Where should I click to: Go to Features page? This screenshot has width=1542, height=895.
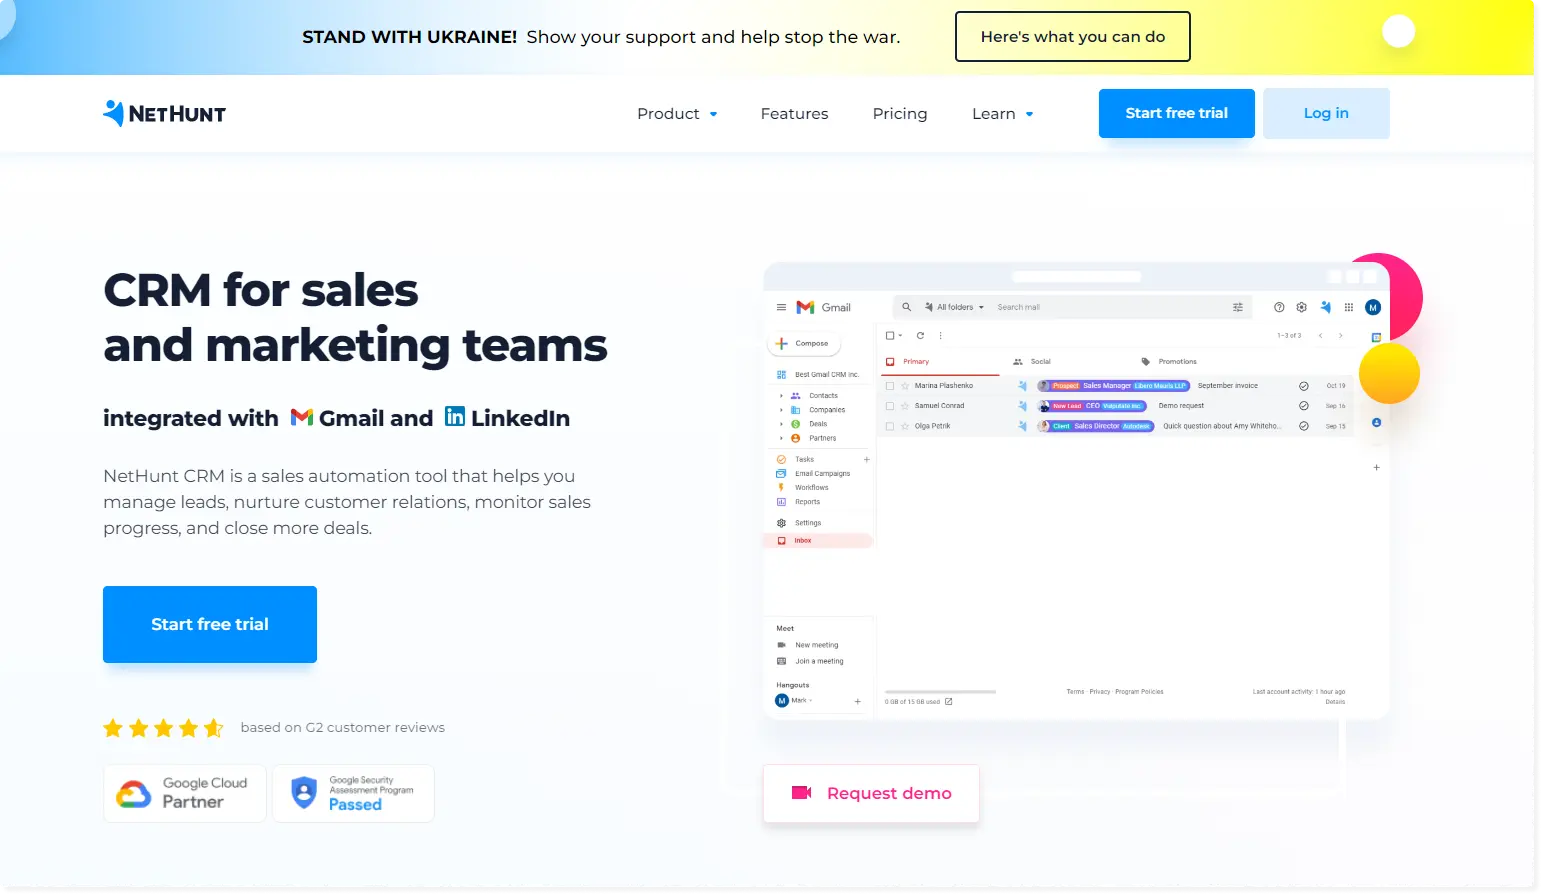794,114
